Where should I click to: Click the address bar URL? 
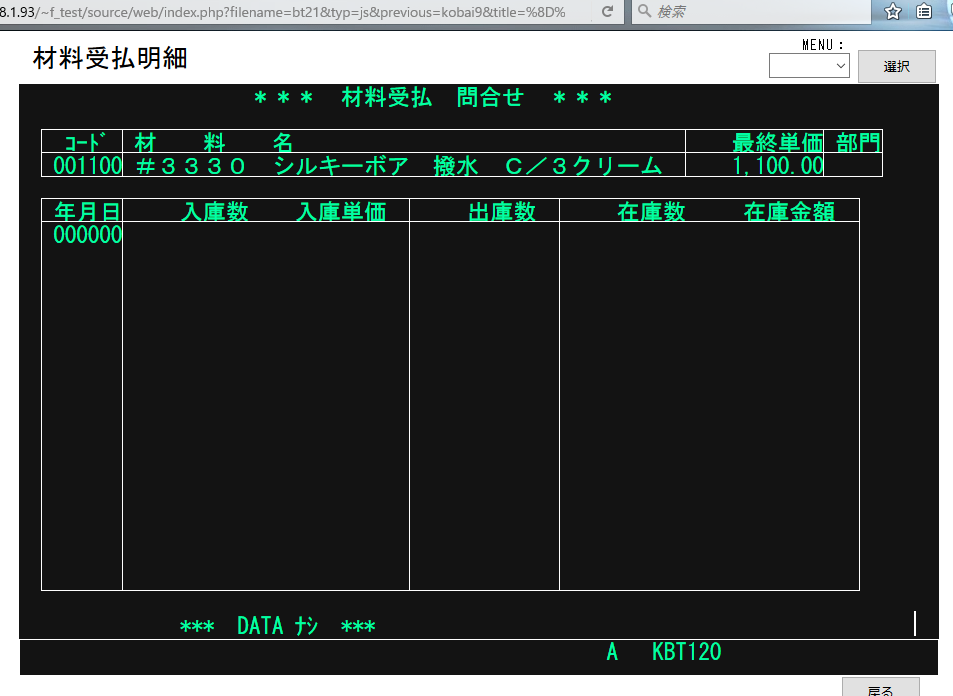(x=290, y=12)
